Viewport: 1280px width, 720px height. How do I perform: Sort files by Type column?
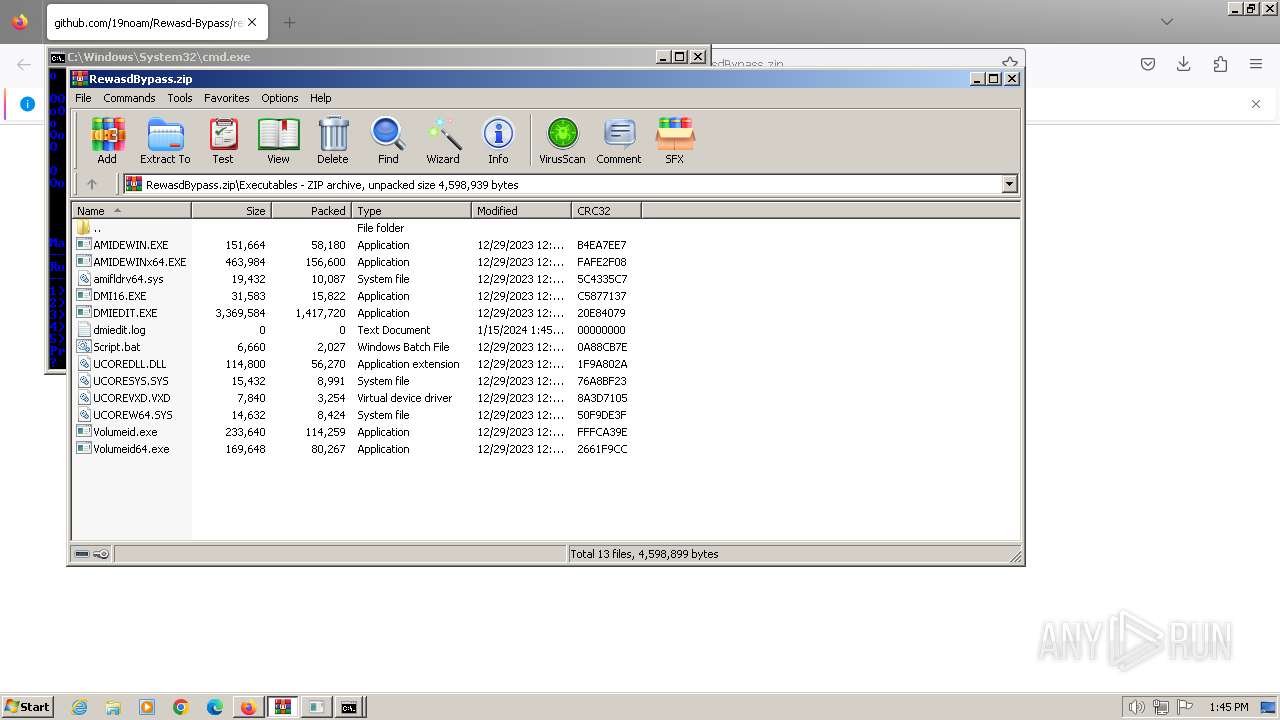click(x=411, y=210)
